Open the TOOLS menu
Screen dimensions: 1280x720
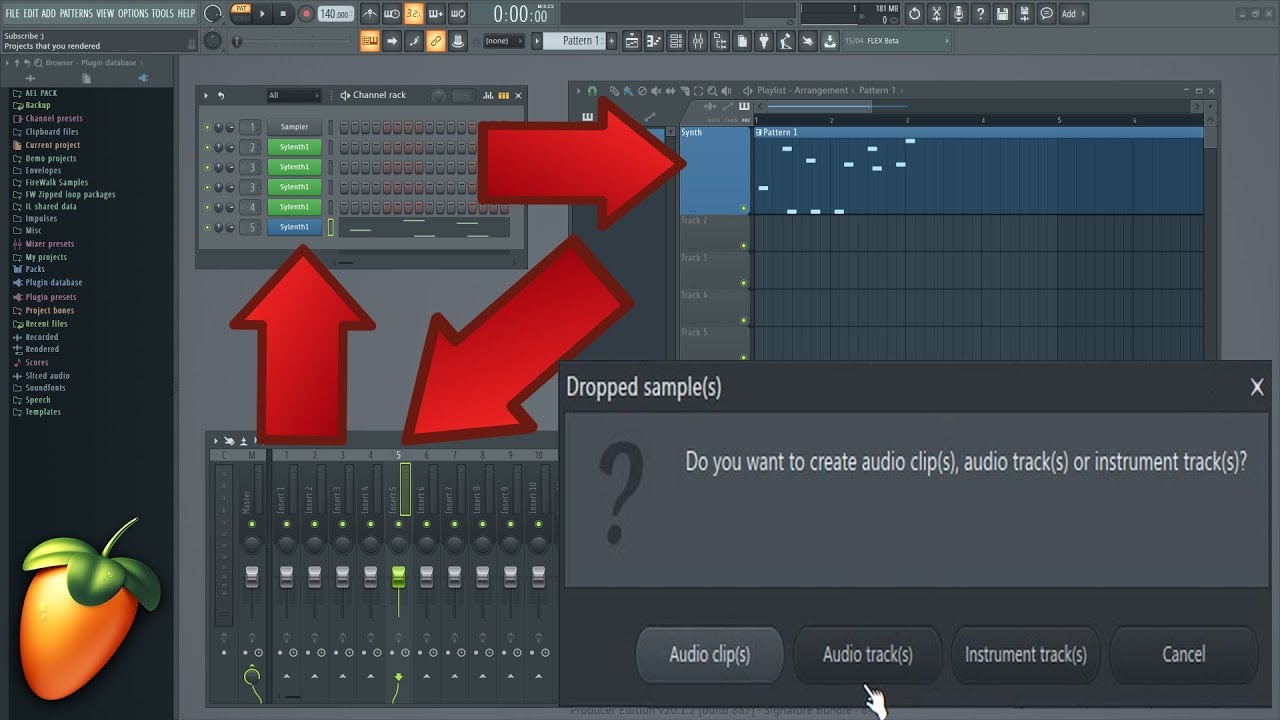pyautogui.click(x=162, y=13)
